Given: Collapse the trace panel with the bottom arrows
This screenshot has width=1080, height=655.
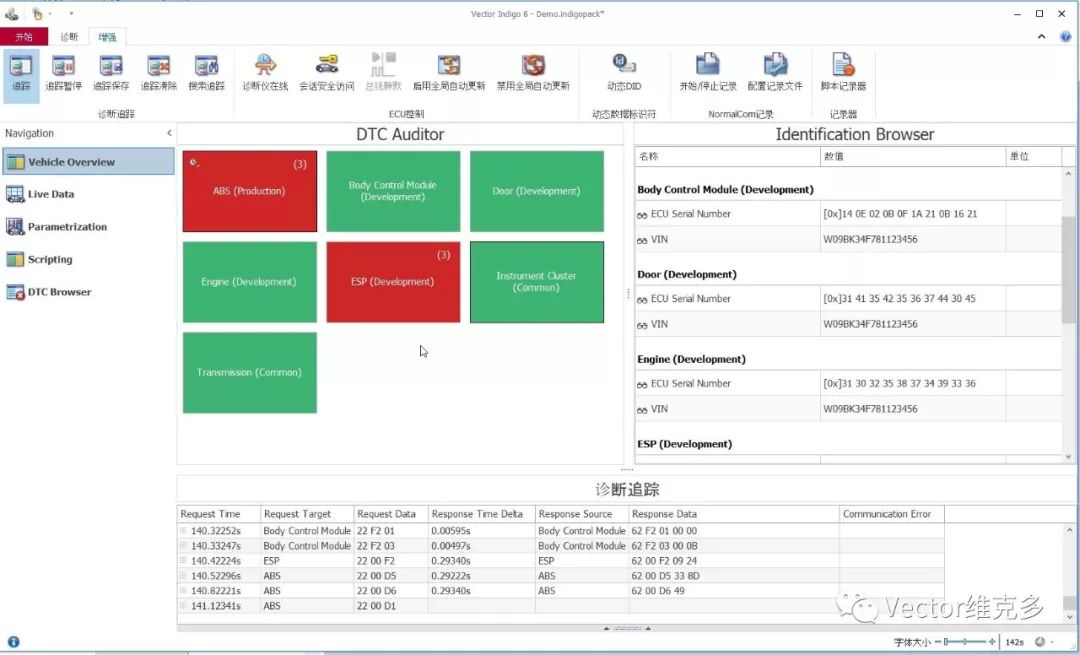Looking at the screenshot, I should (627, 628).
